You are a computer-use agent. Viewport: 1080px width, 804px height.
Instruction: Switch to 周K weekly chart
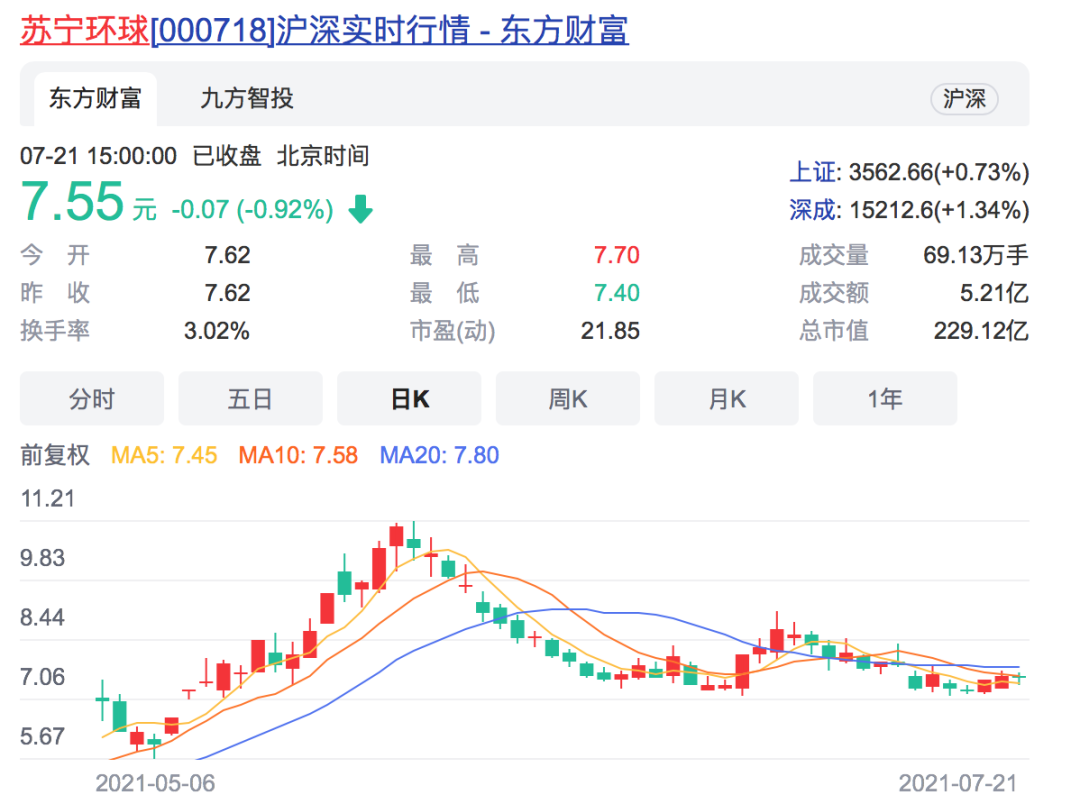pyautogui.click(x=568, y=398)
